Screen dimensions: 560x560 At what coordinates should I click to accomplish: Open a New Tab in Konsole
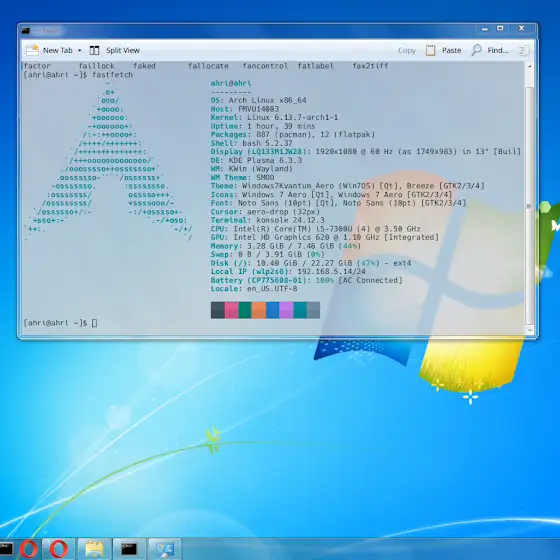click(x=49, y=50)
